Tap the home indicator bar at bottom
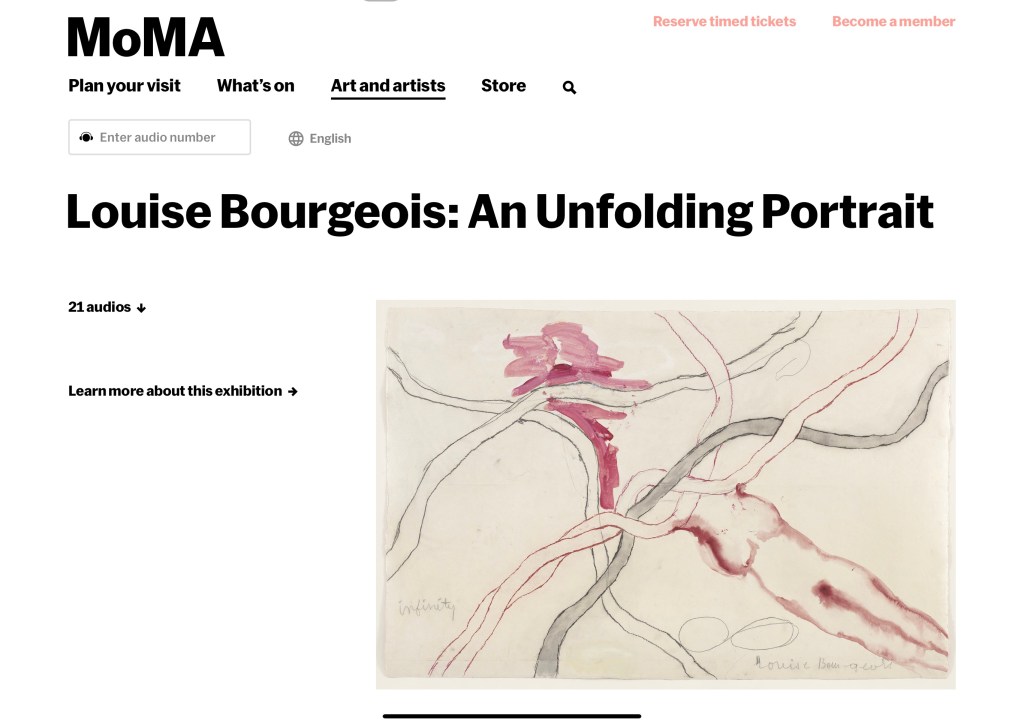 [511, 715]
